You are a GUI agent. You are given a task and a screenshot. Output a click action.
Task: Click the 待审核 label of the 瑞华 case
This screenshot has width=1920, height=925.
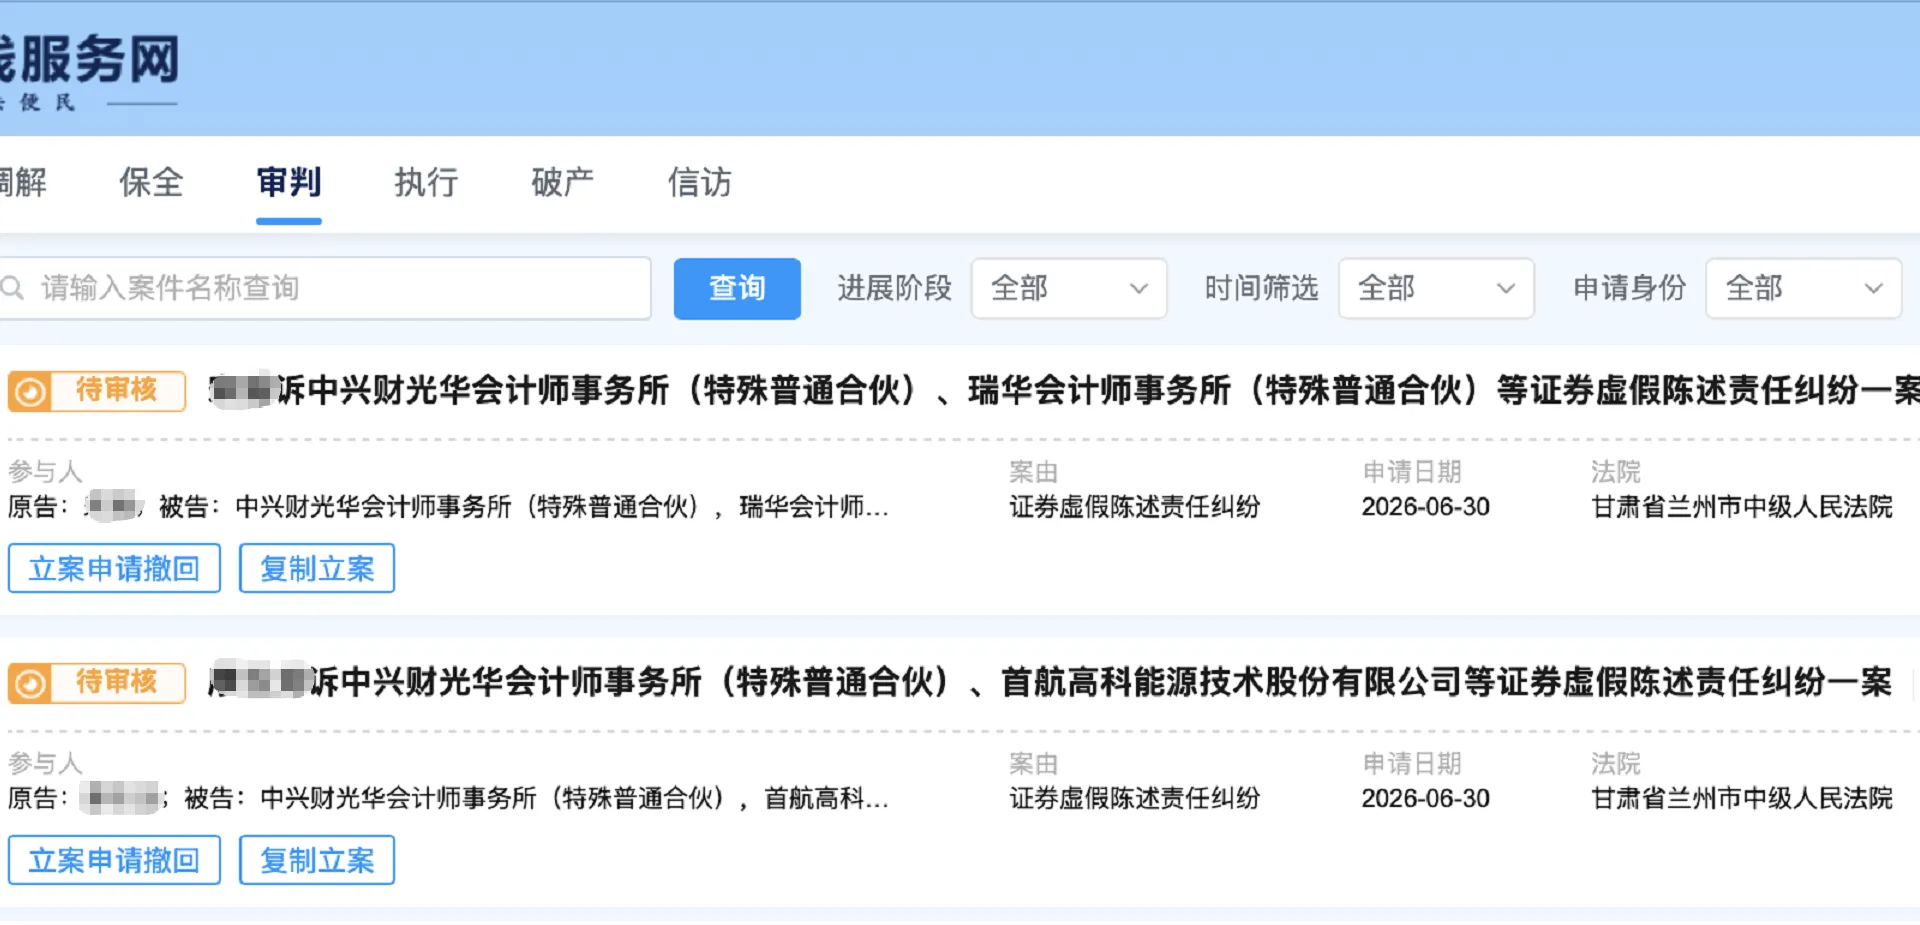[117, 389]
